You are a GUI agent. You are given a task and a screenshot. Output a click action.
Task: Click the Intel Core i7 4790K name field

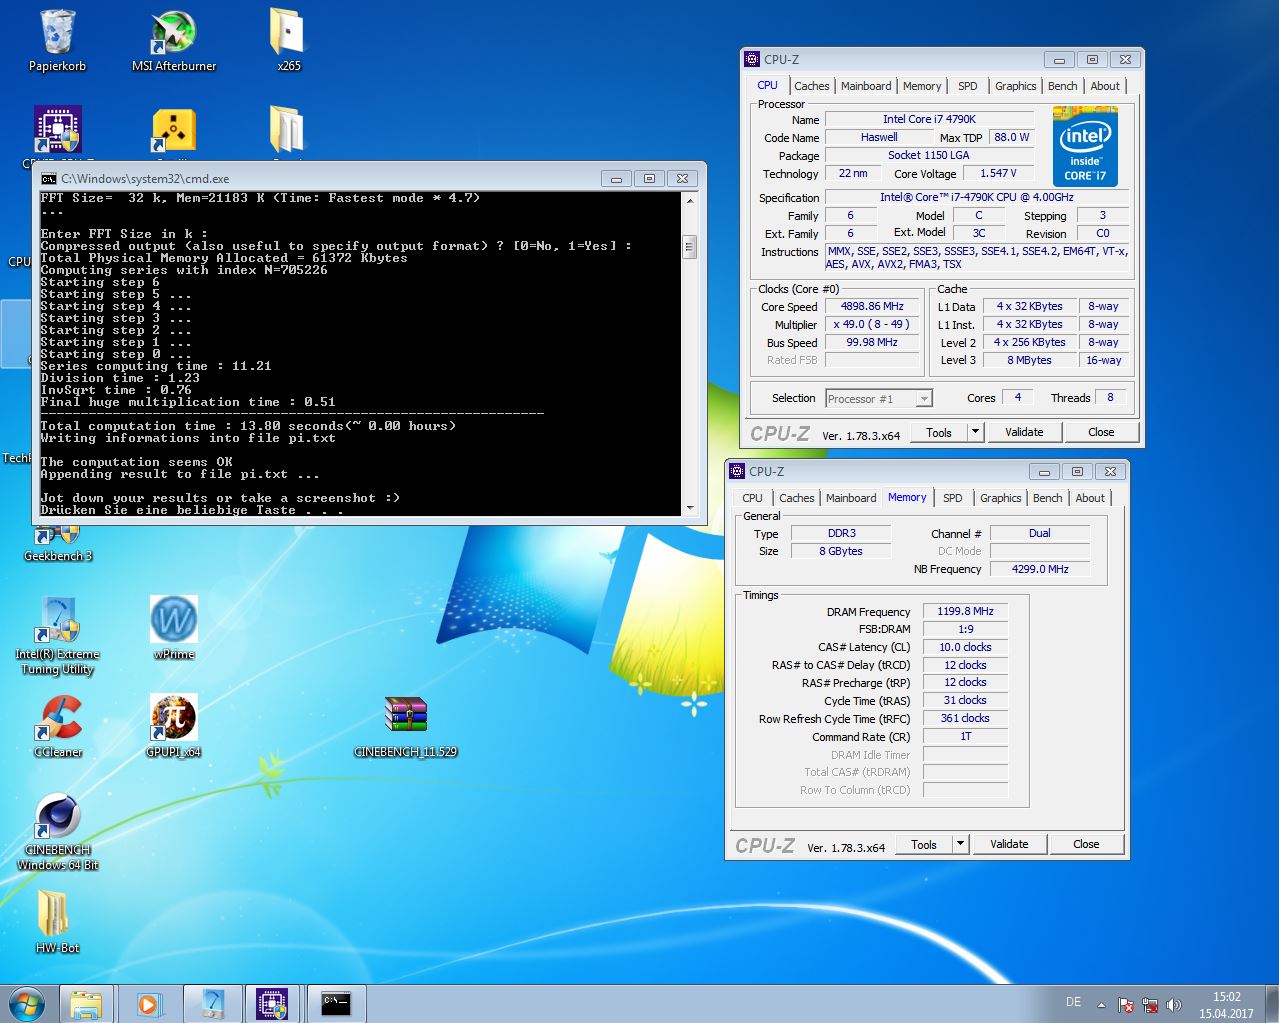(x=929, y=119)
